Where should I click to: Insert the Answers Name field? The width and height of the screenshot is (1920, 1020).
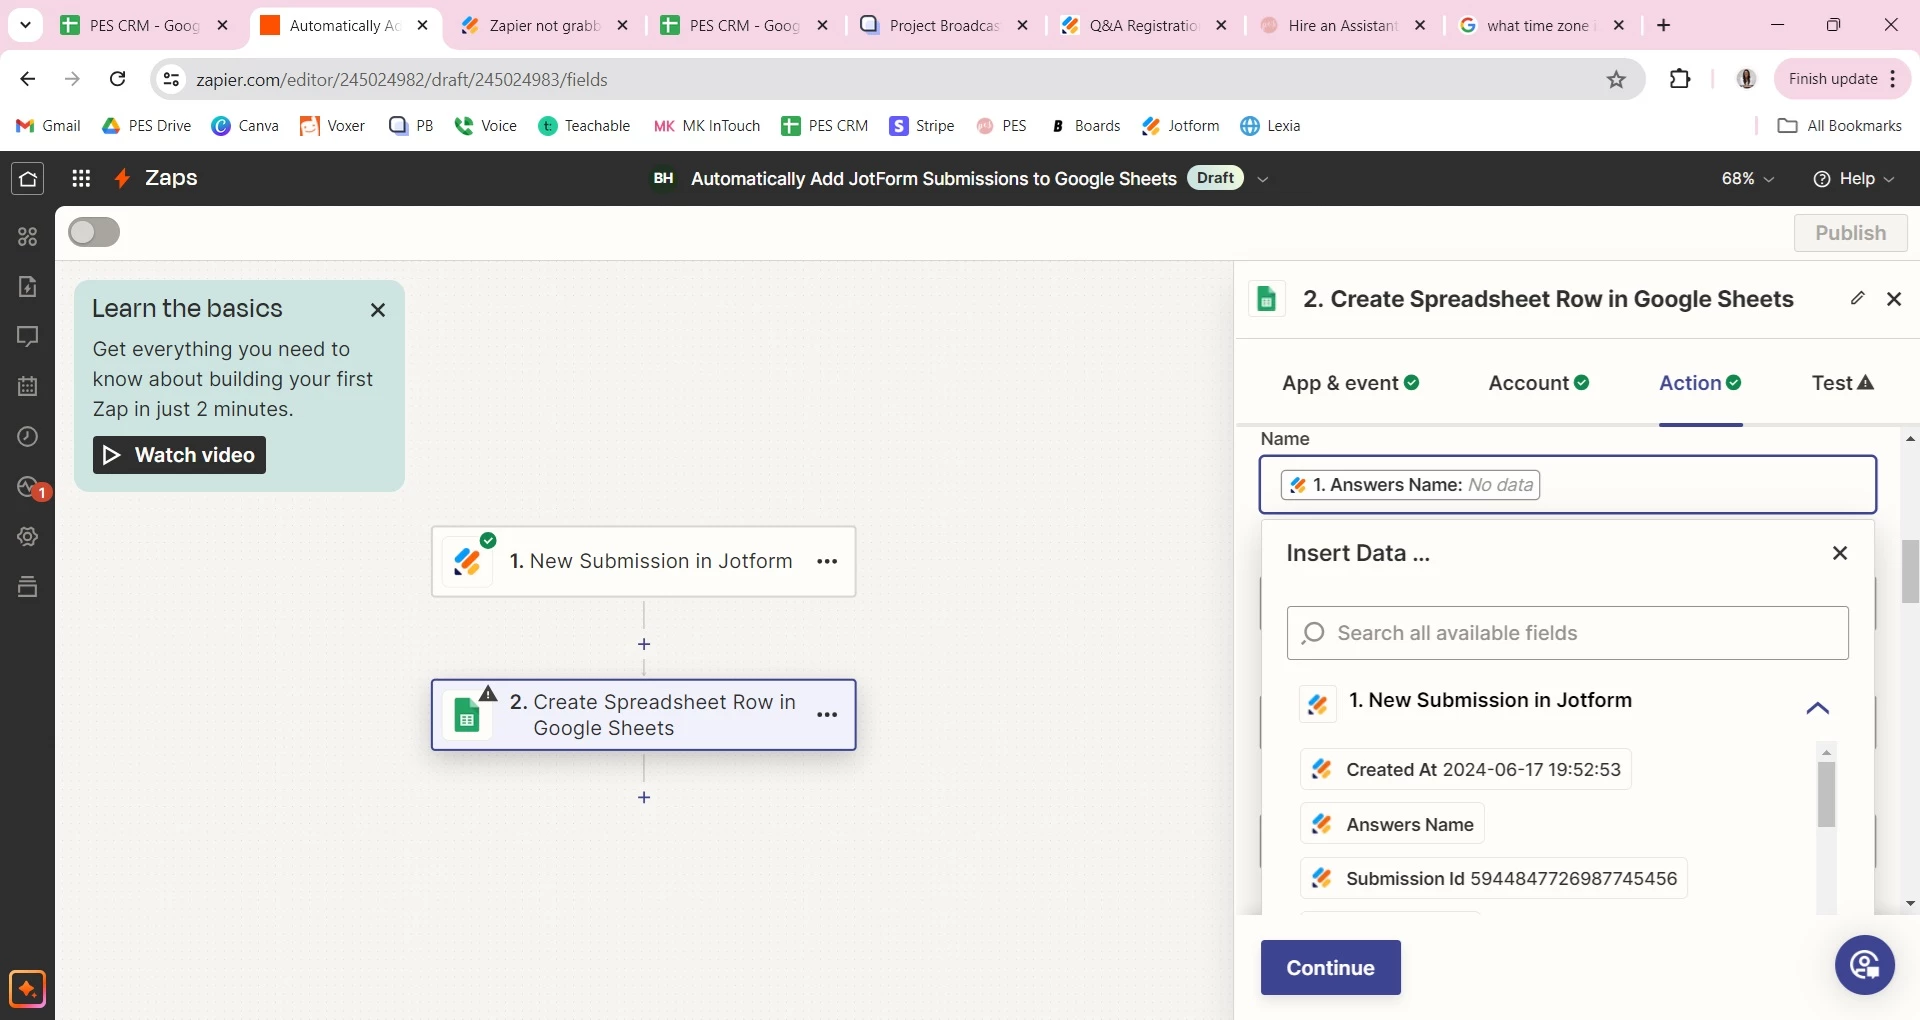click(1391, 825)
